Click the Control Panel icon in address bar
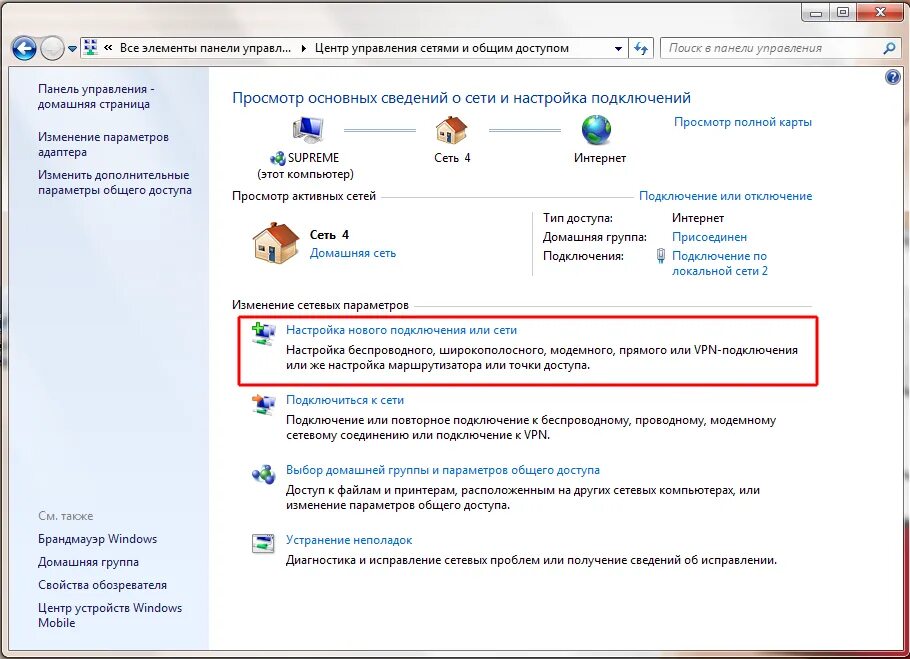This screenshot has width=910, height=659. [91, 48]
